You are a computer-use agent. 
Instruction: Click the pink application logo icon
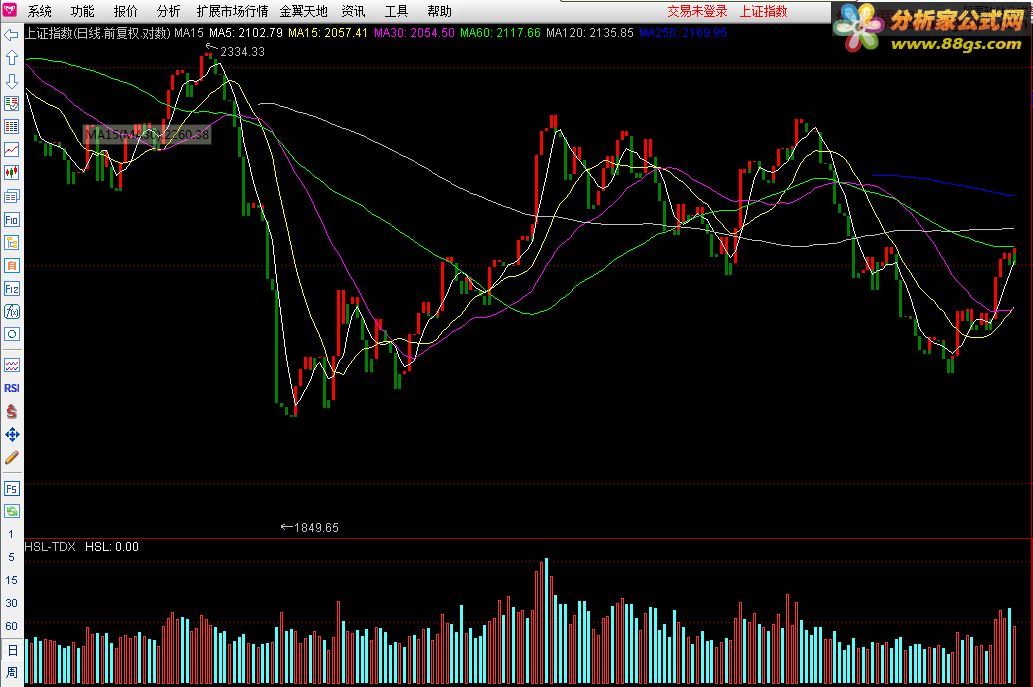10,10
